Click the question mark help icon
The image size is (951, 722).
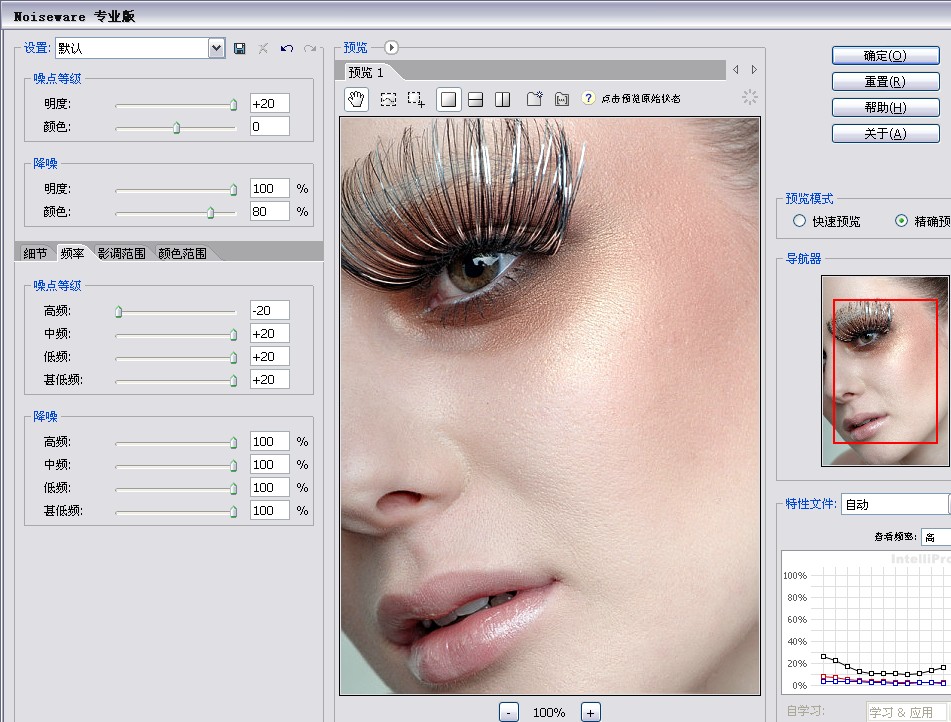tap(588, 99)
